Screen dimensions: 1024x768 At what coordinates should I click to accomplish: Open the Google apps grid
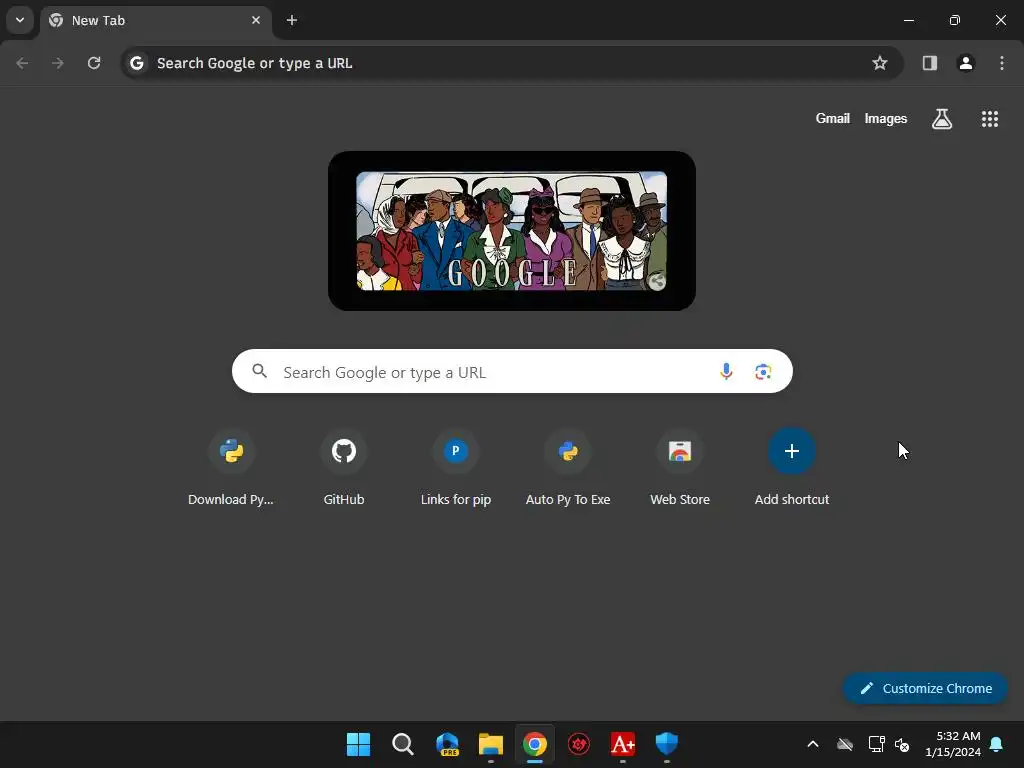tap(990, 119)
